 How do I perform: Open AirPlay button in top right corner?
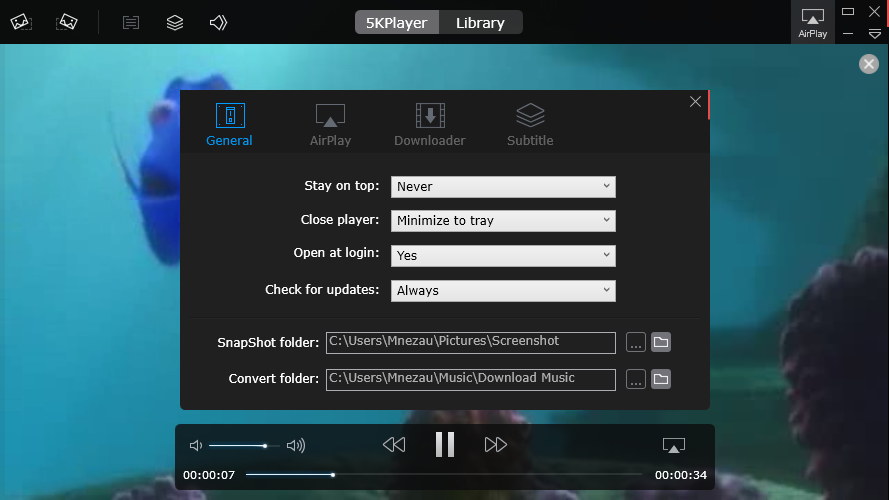812,22
